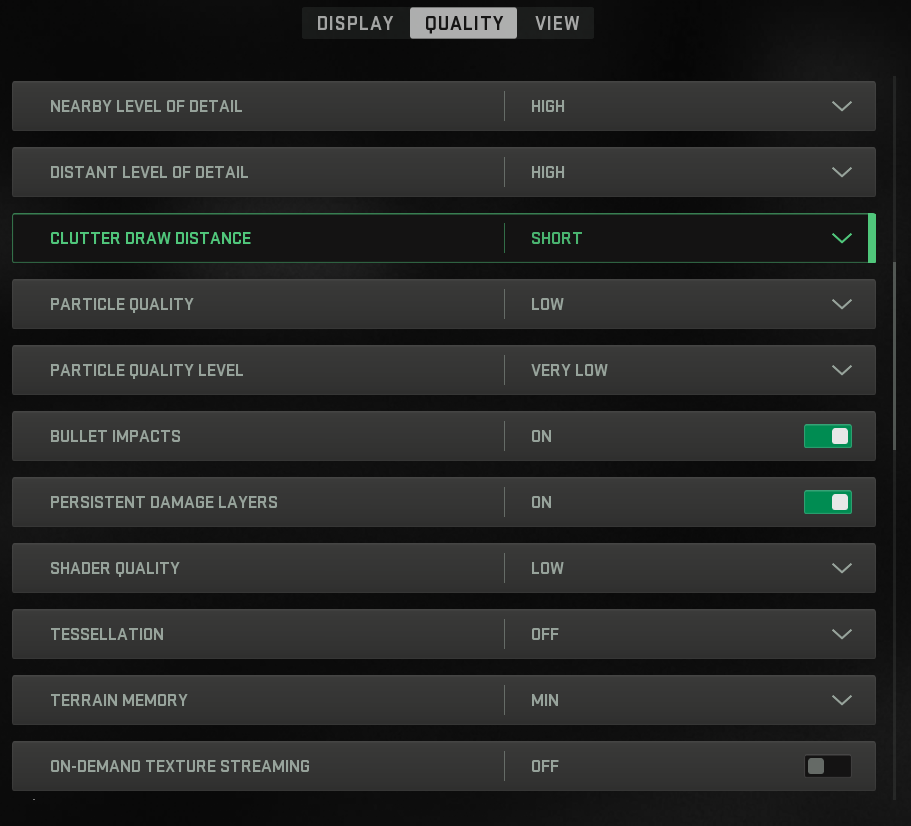911x826 pixels.
Task: Expand the Terrain Memory chevron
Action: point(841,700)
